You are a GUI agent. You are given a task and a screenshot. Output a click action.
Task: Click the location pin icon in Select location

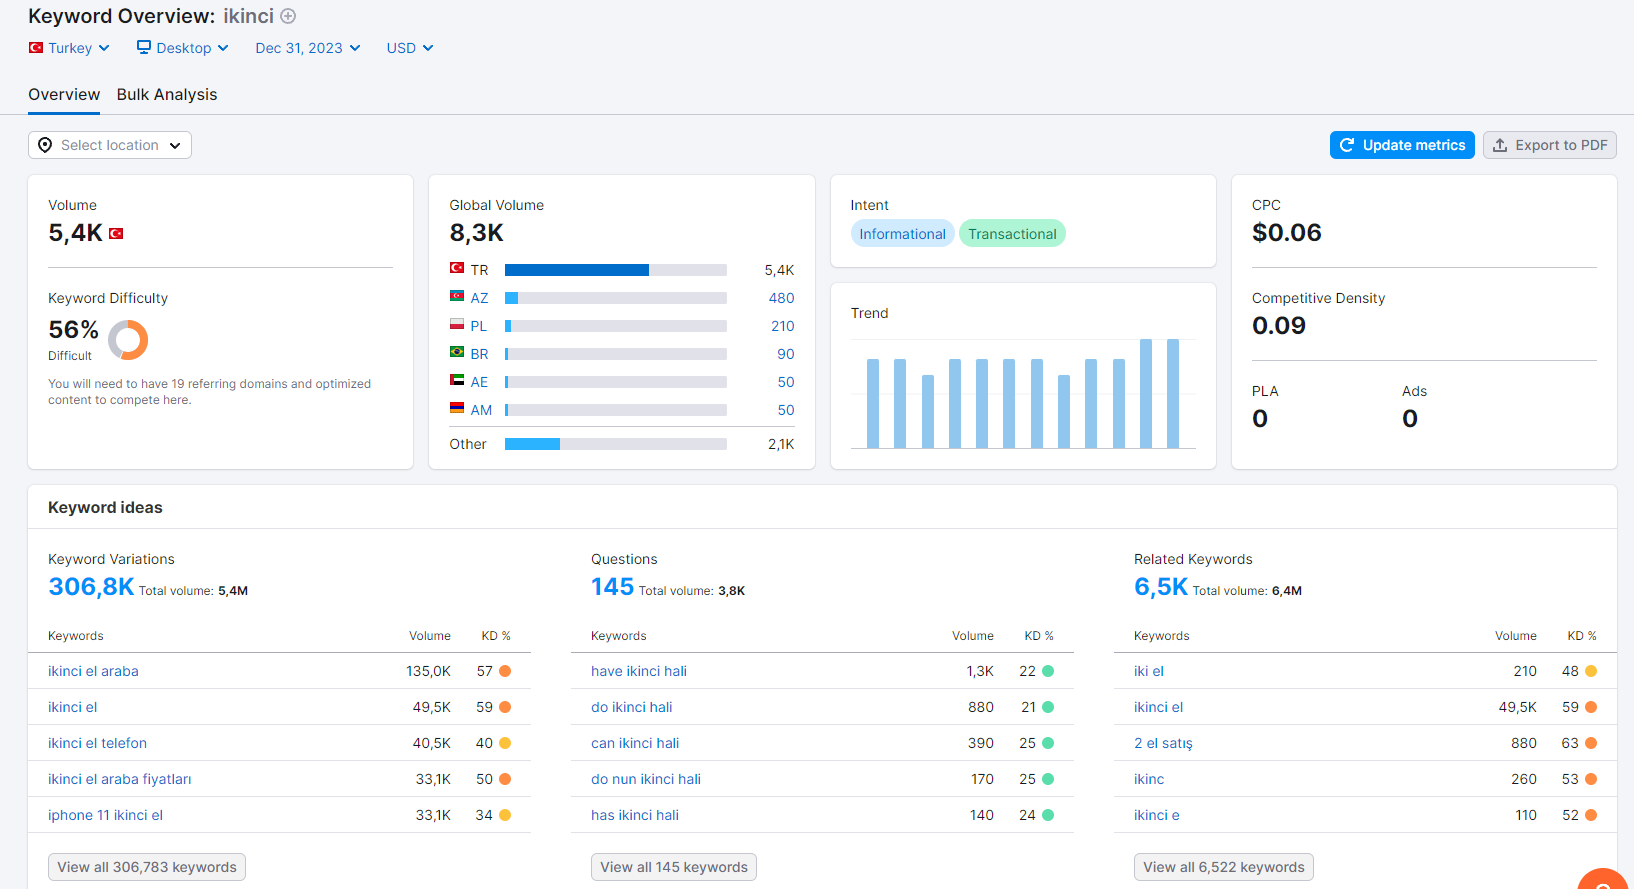[x=45, y=145]
